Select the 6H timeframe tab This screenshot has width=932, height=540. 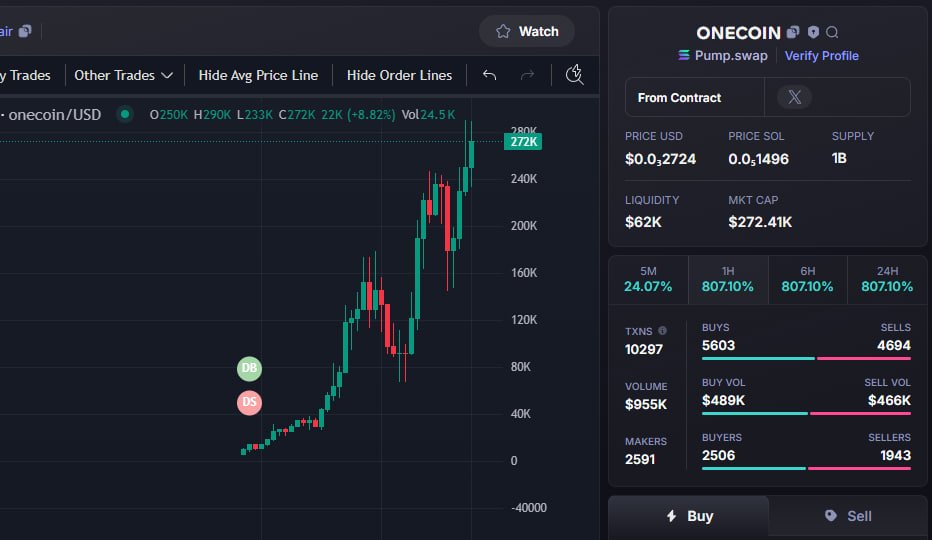[807, 280]
